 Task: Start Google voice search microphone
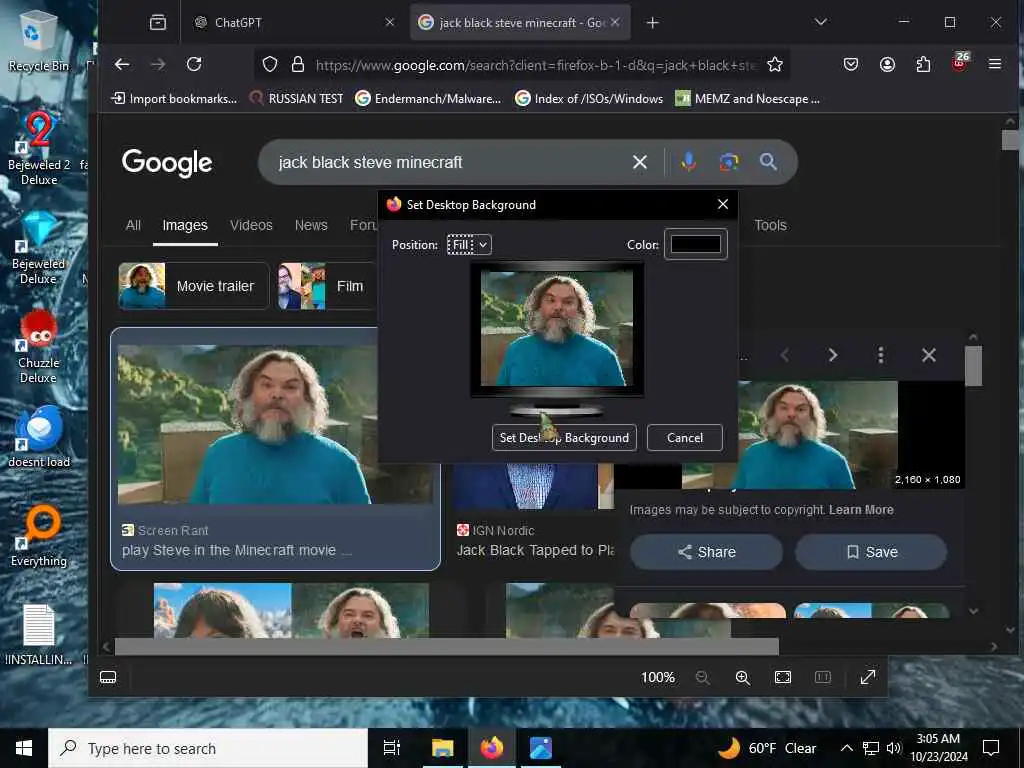coord(688,162)
